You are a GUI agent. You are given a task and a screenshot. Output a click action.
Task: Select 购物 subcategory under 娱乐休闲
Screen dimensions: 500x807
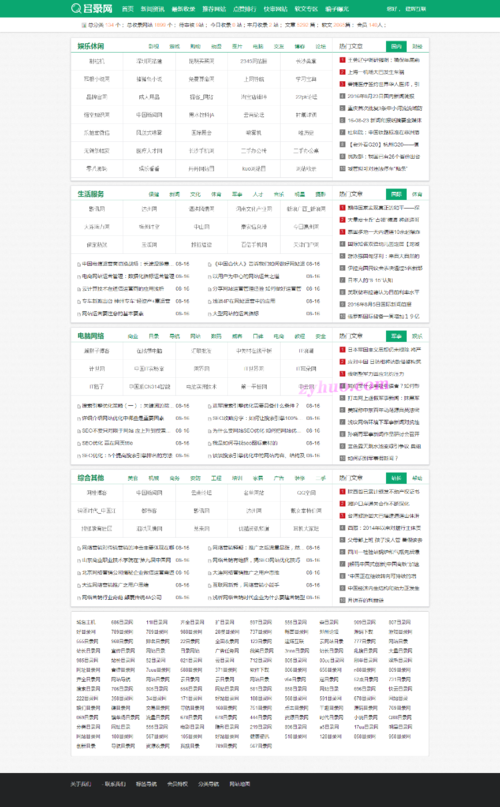pyautogui.click(x=195, y=46)
